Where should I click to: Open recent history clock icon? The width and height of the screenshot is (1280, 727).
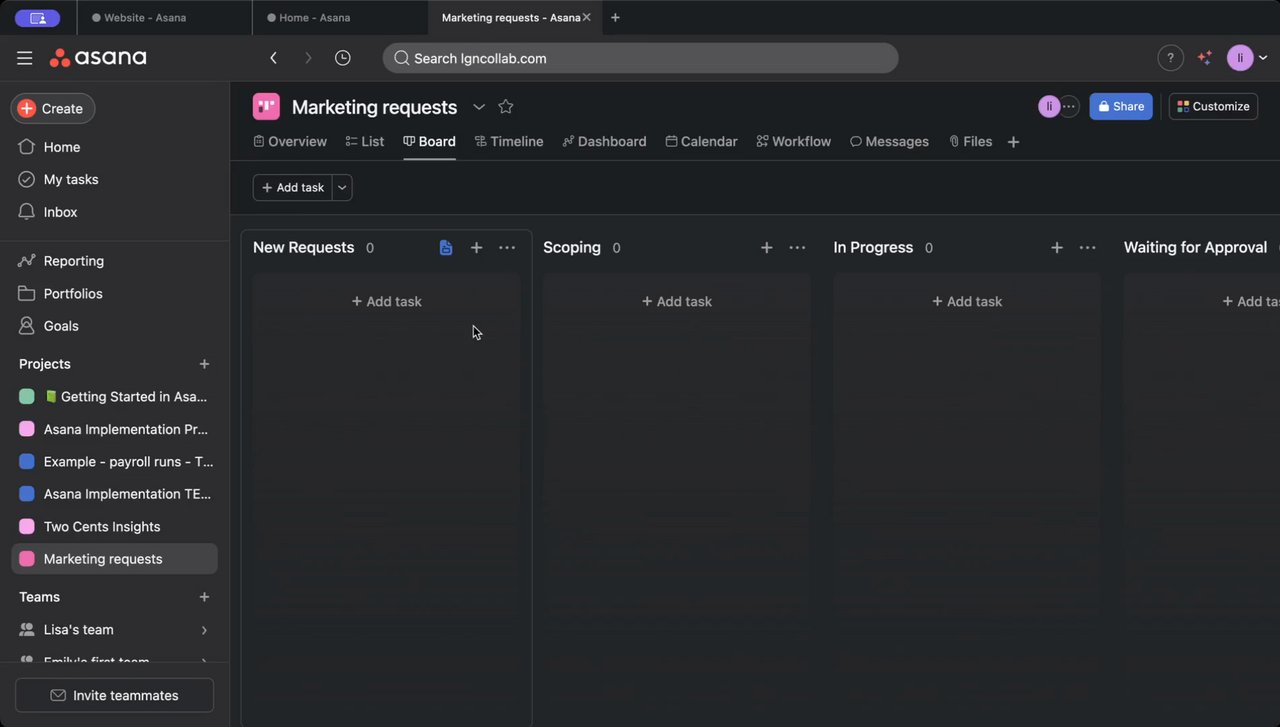(342, 58)
